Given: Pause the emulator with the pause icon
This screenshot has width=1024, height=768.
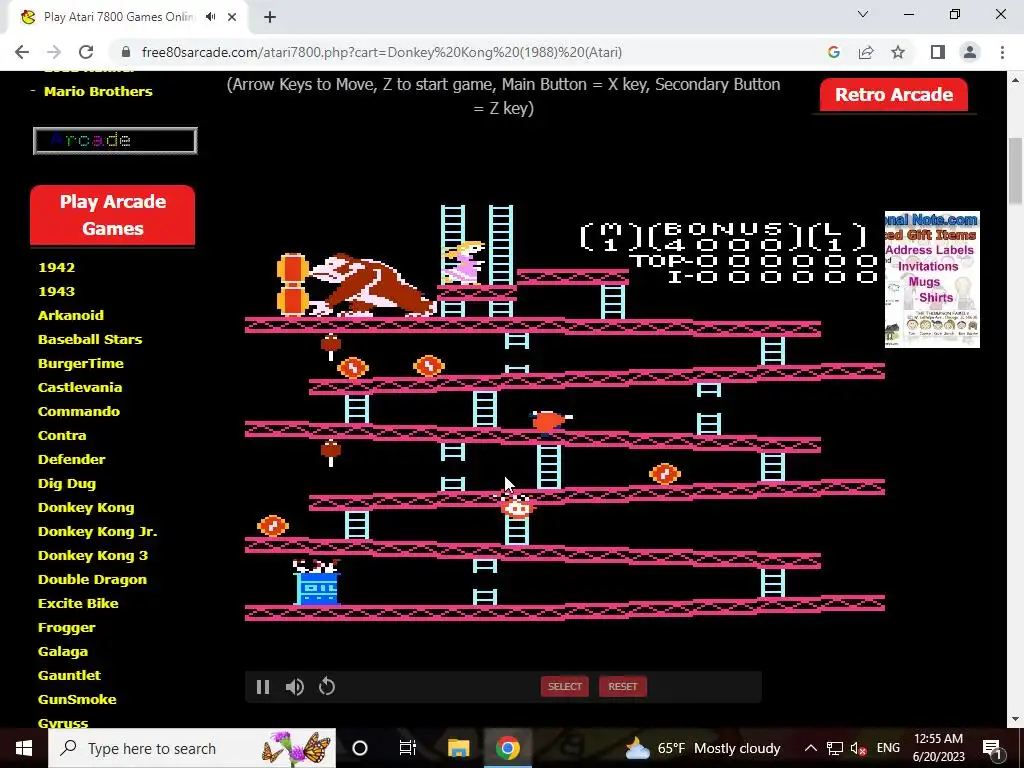Looking at the screenshot, I should [x=263, y=687].
